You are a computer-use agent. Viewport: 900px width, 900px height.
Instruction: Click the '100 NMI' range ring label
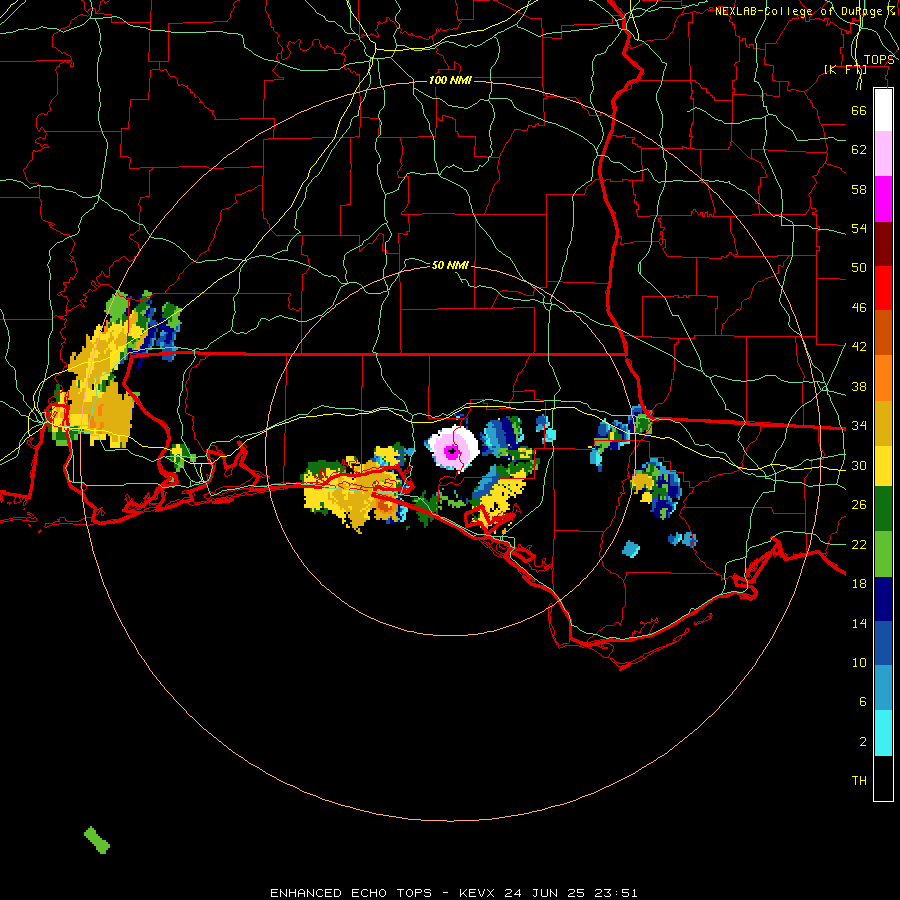[450, 80]
